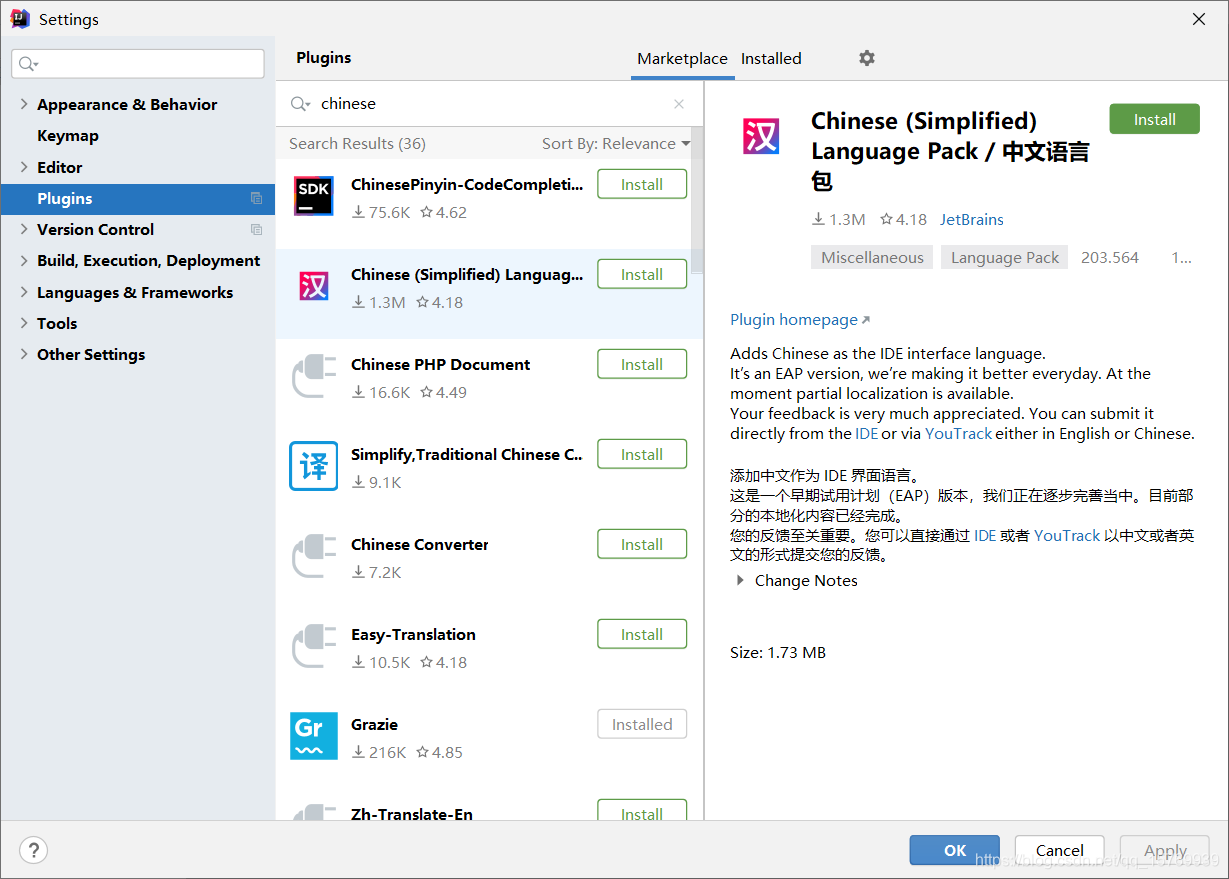Click the Version Control project-level settings icon
1229x879 pixels.
(x=256, y=229)
